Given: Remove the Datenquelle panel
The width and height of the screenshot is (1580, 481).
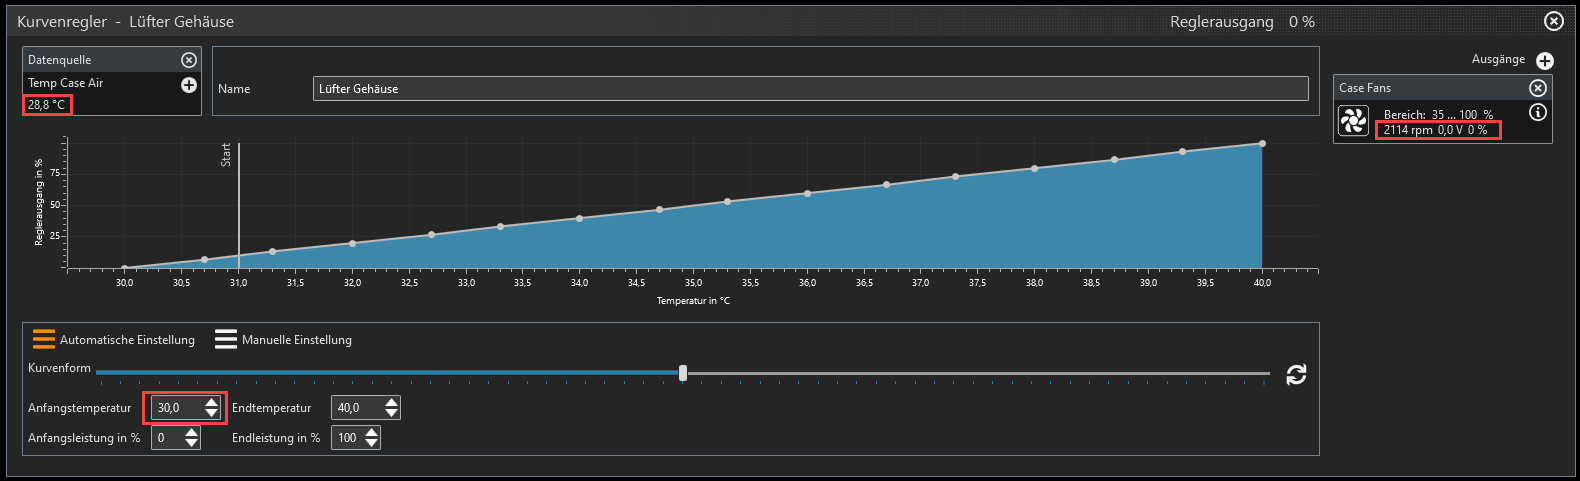Looking at the screenshot, I should pos(188,60).
